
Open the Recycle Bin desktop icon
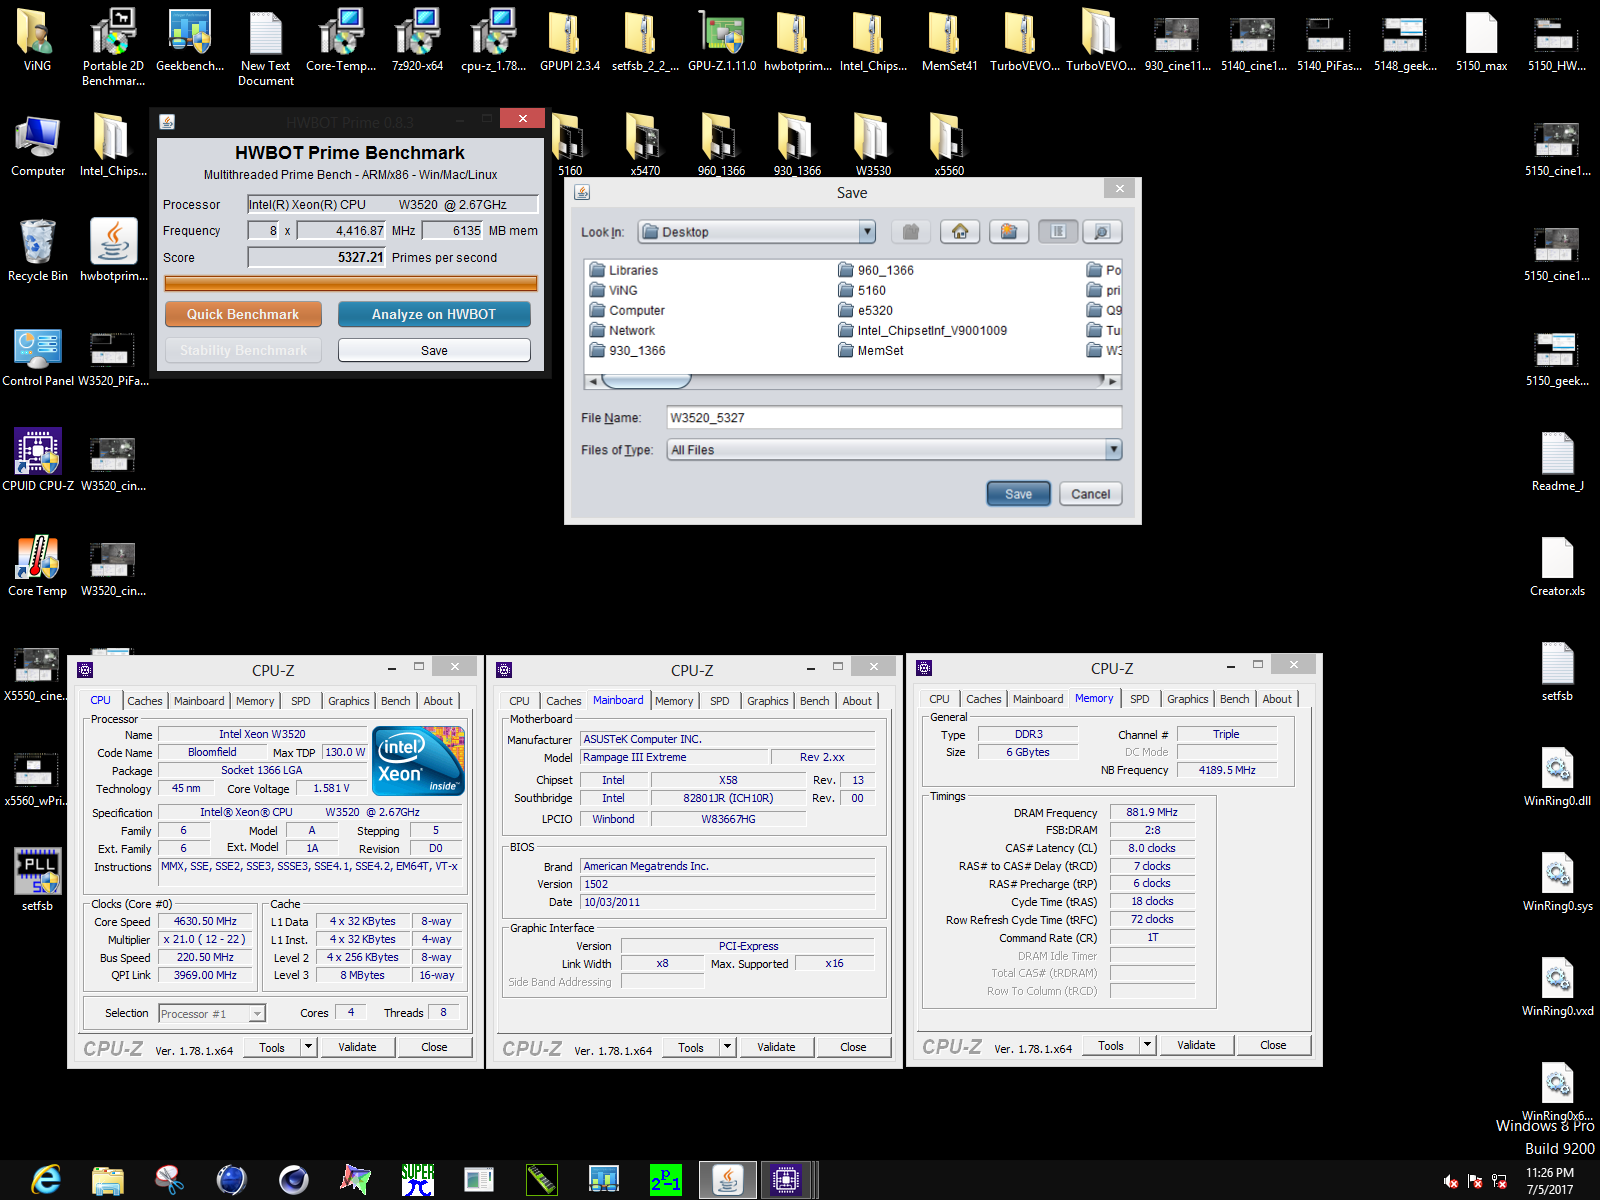tap(38, 250)
